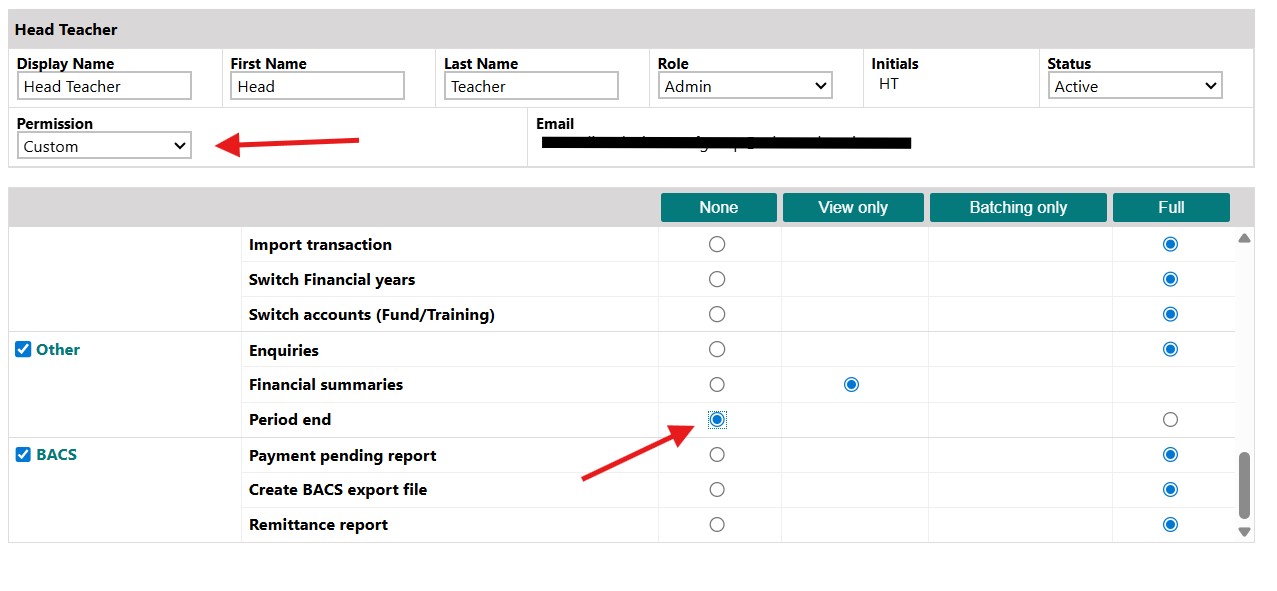1277x591 pixels.
Task: Uncheck the Other permissions category checkbox
Action: point(23,349)
